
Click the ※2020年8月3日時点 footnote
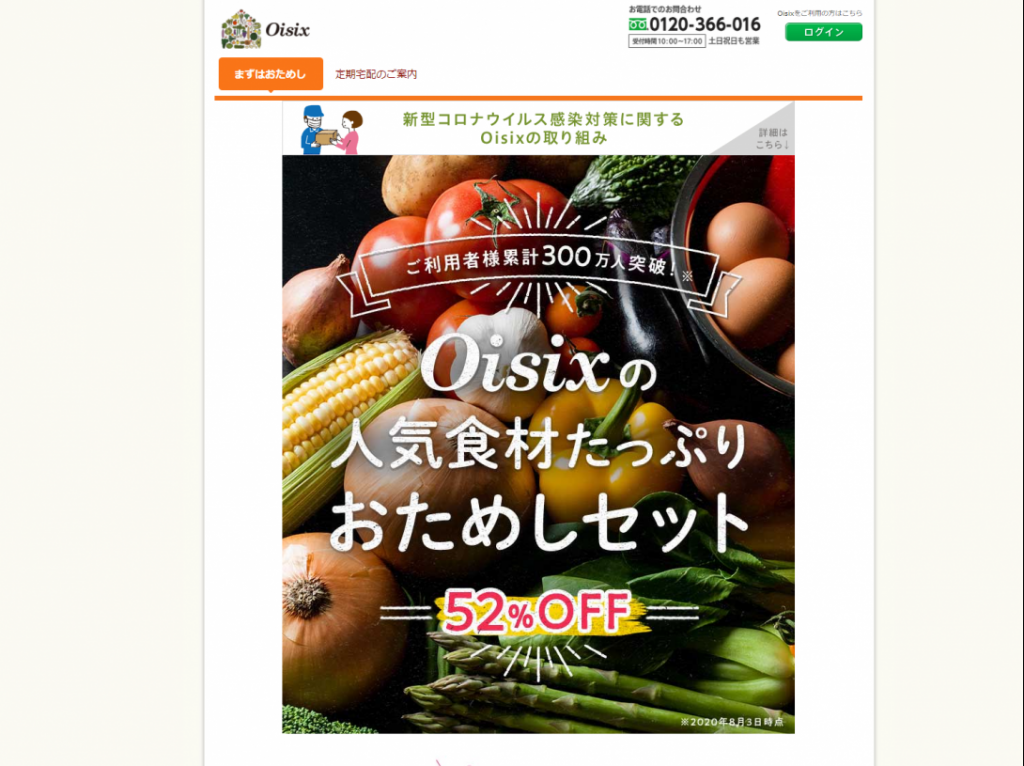point(731,722)
